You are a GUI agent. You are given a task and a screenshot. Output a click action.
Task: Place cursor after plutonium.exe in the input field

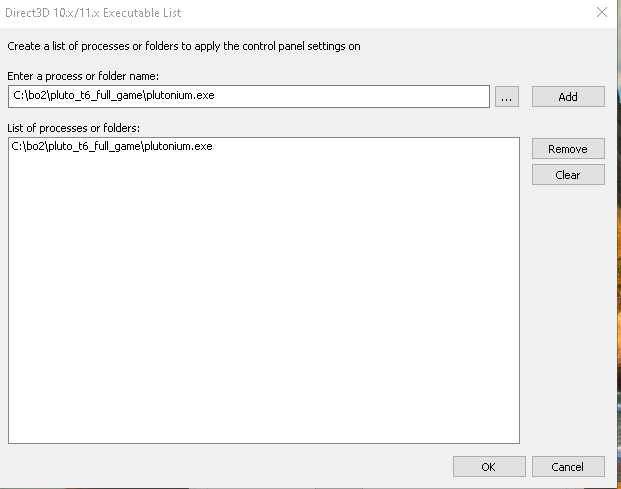(215, 95)
